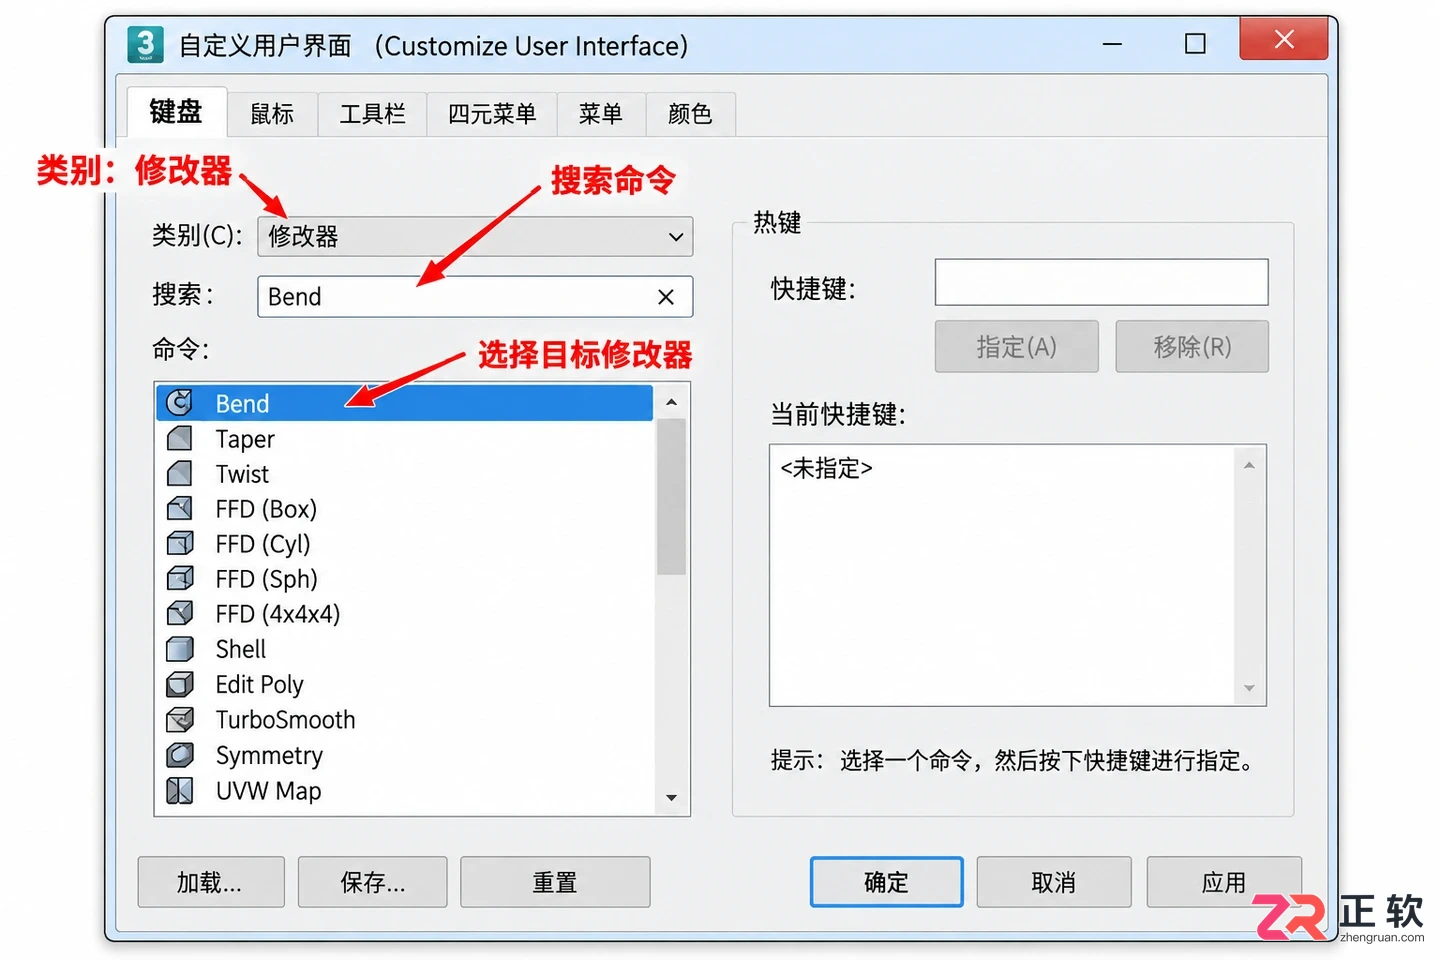
Task: Select the Twist command row
Action: 405,473
